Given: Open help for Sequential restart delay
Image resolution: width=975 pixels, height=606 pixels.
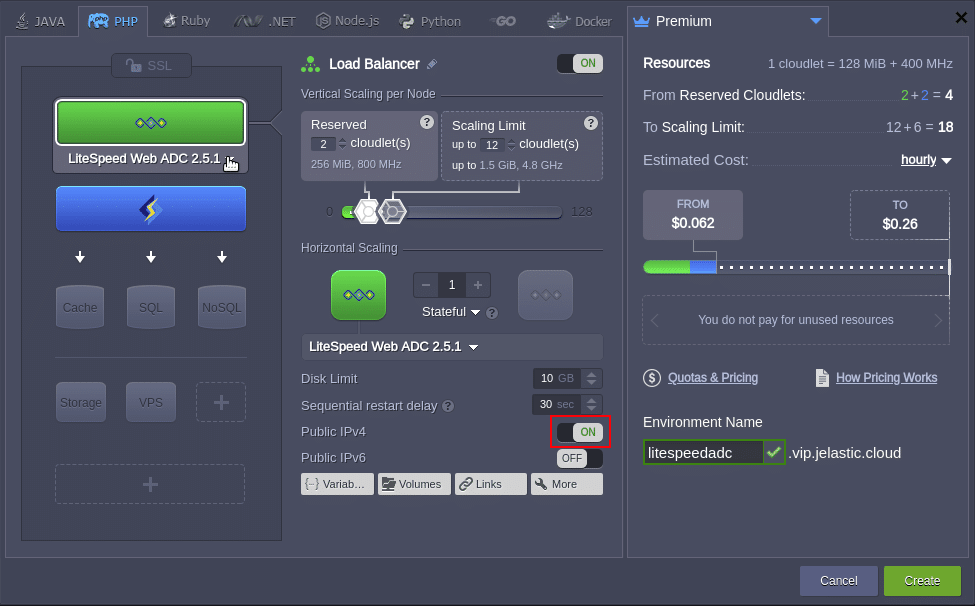Looking at the screenshot, I should [x=448, y=406].
